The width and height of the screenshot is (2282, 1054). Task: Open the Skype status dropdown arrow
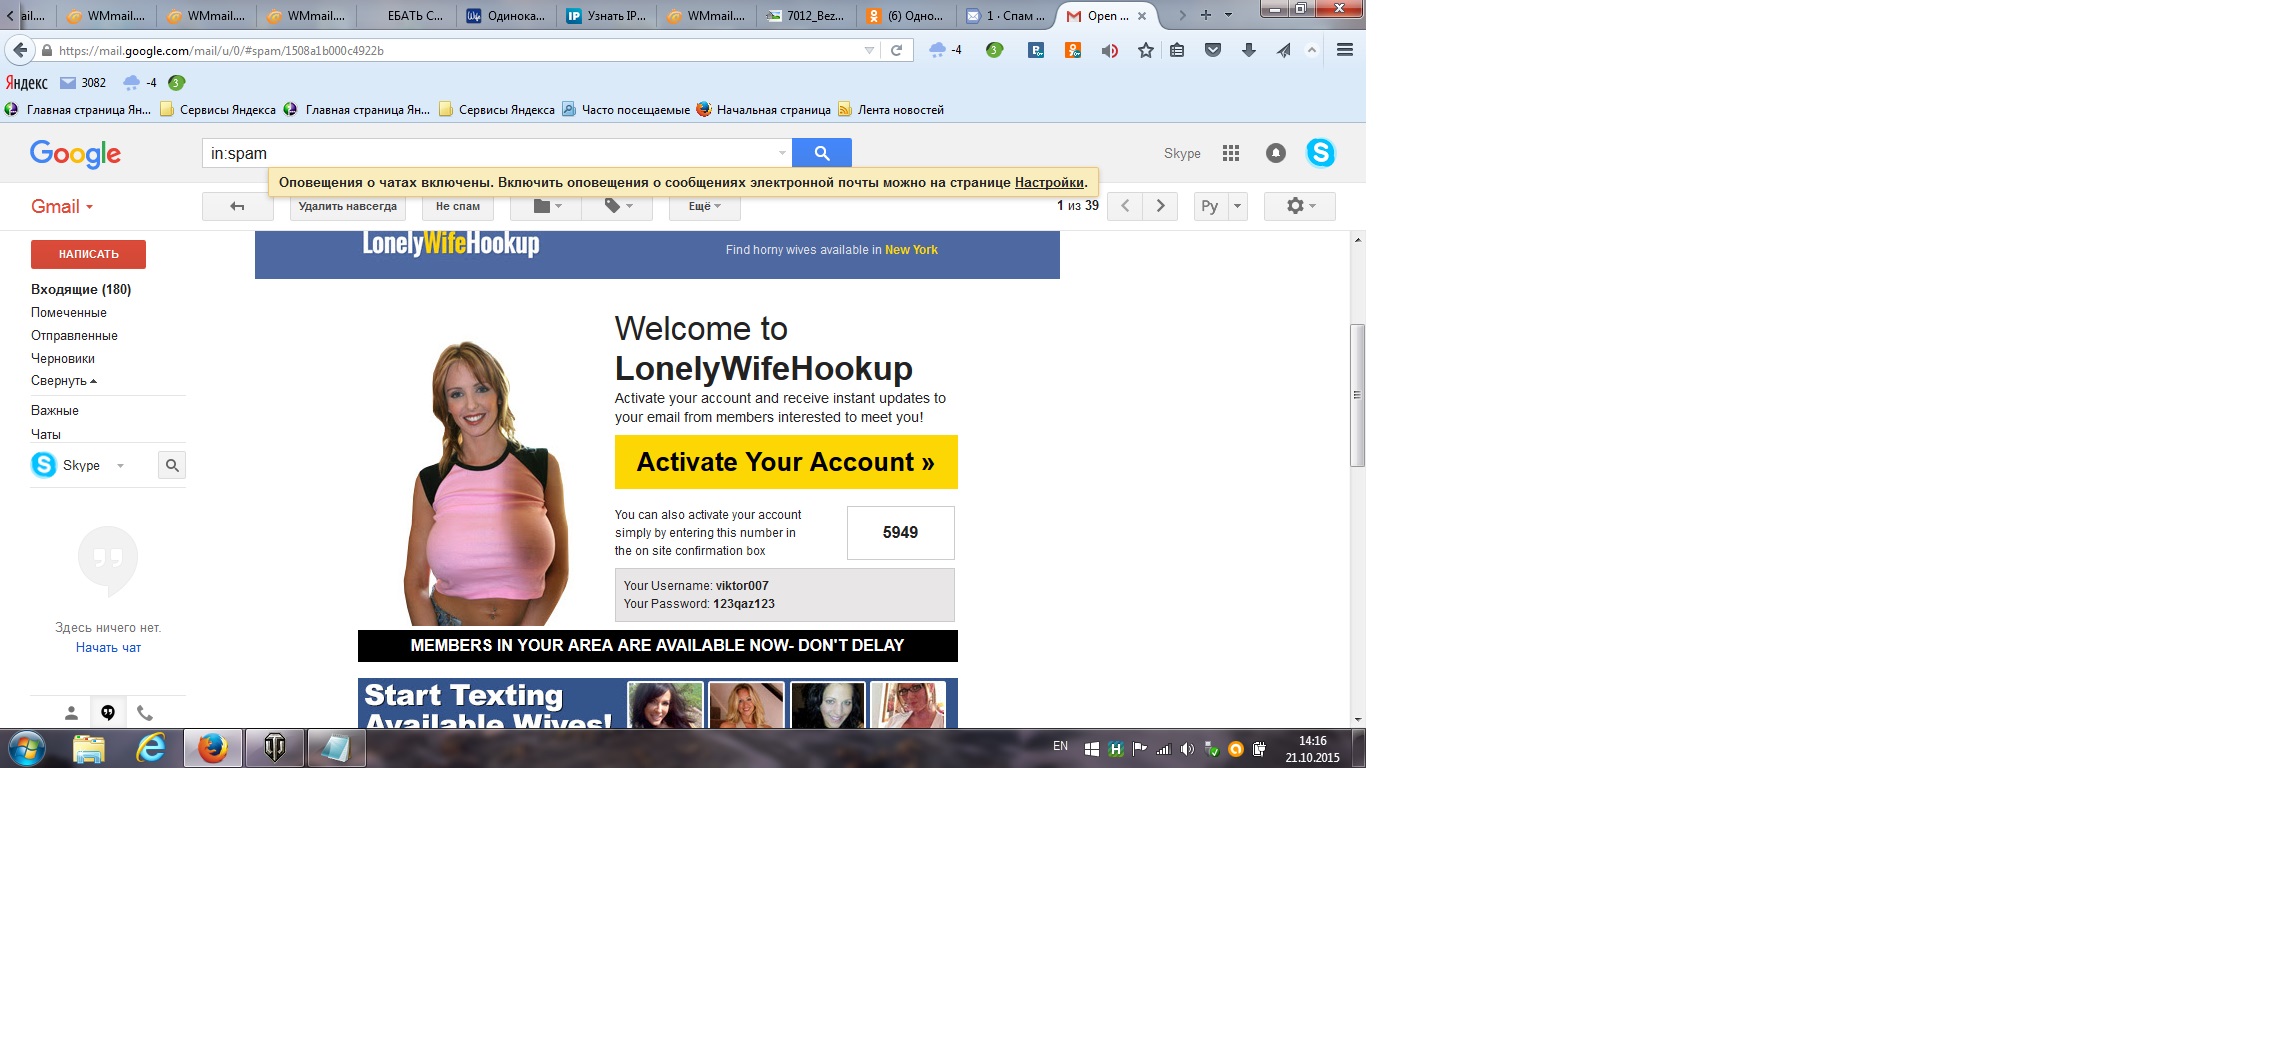120,465
